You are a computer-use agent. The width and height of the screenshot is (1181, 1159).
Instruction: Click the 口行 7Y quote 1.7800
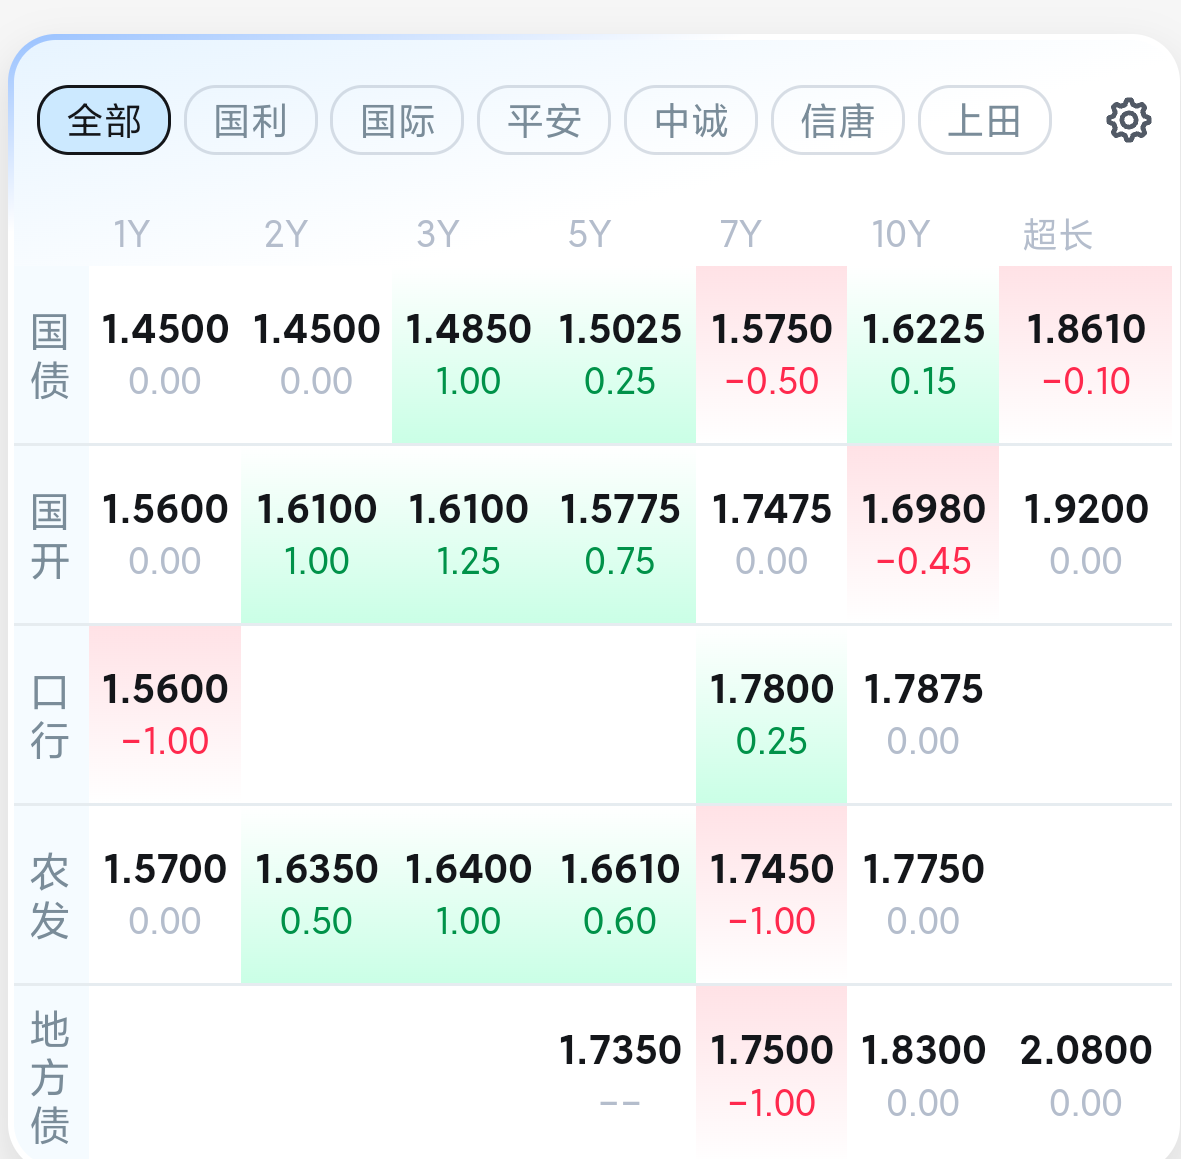point(771,690)
